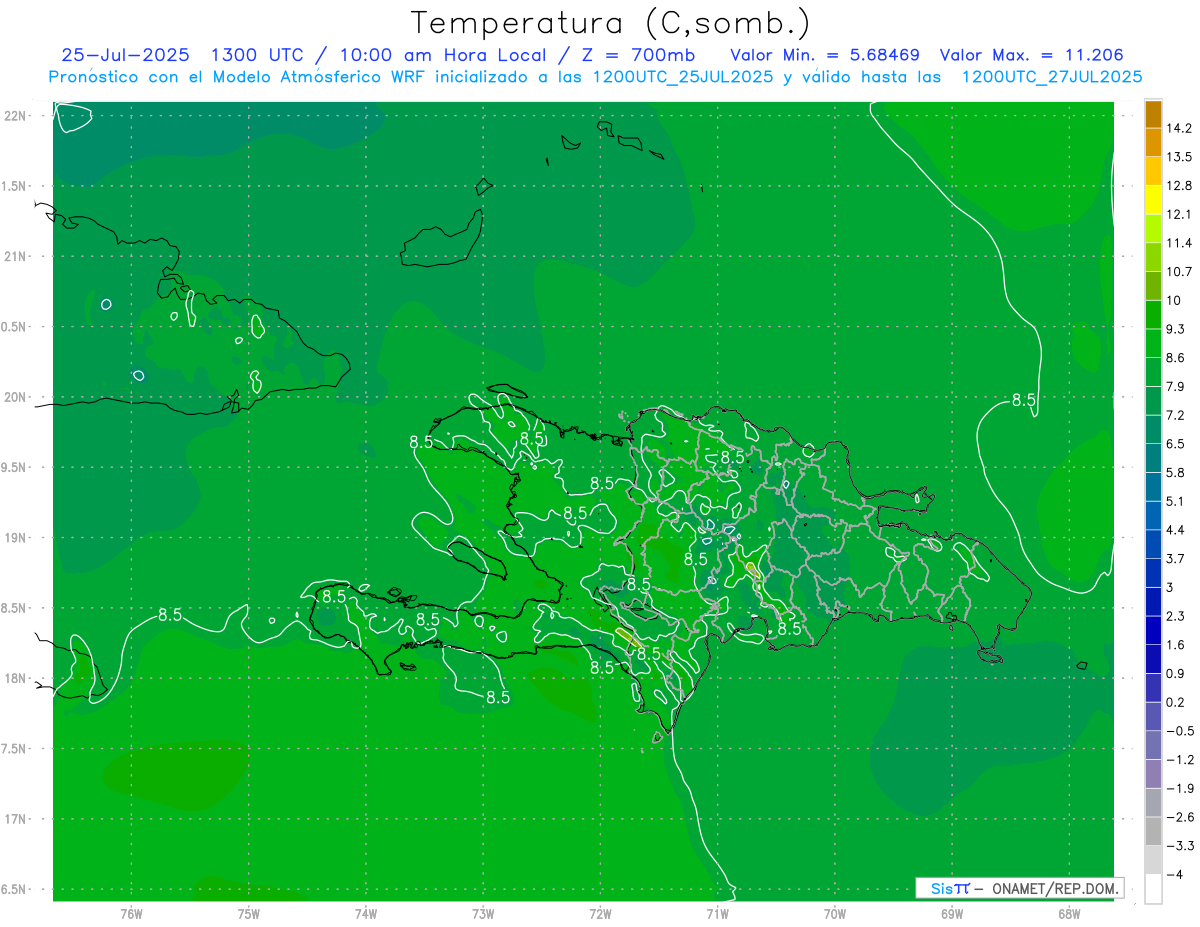Click the white swatch below -4 on colorbar
Screen dimensions: 1200x927
pyautogui.click(x=1153, y=888)
